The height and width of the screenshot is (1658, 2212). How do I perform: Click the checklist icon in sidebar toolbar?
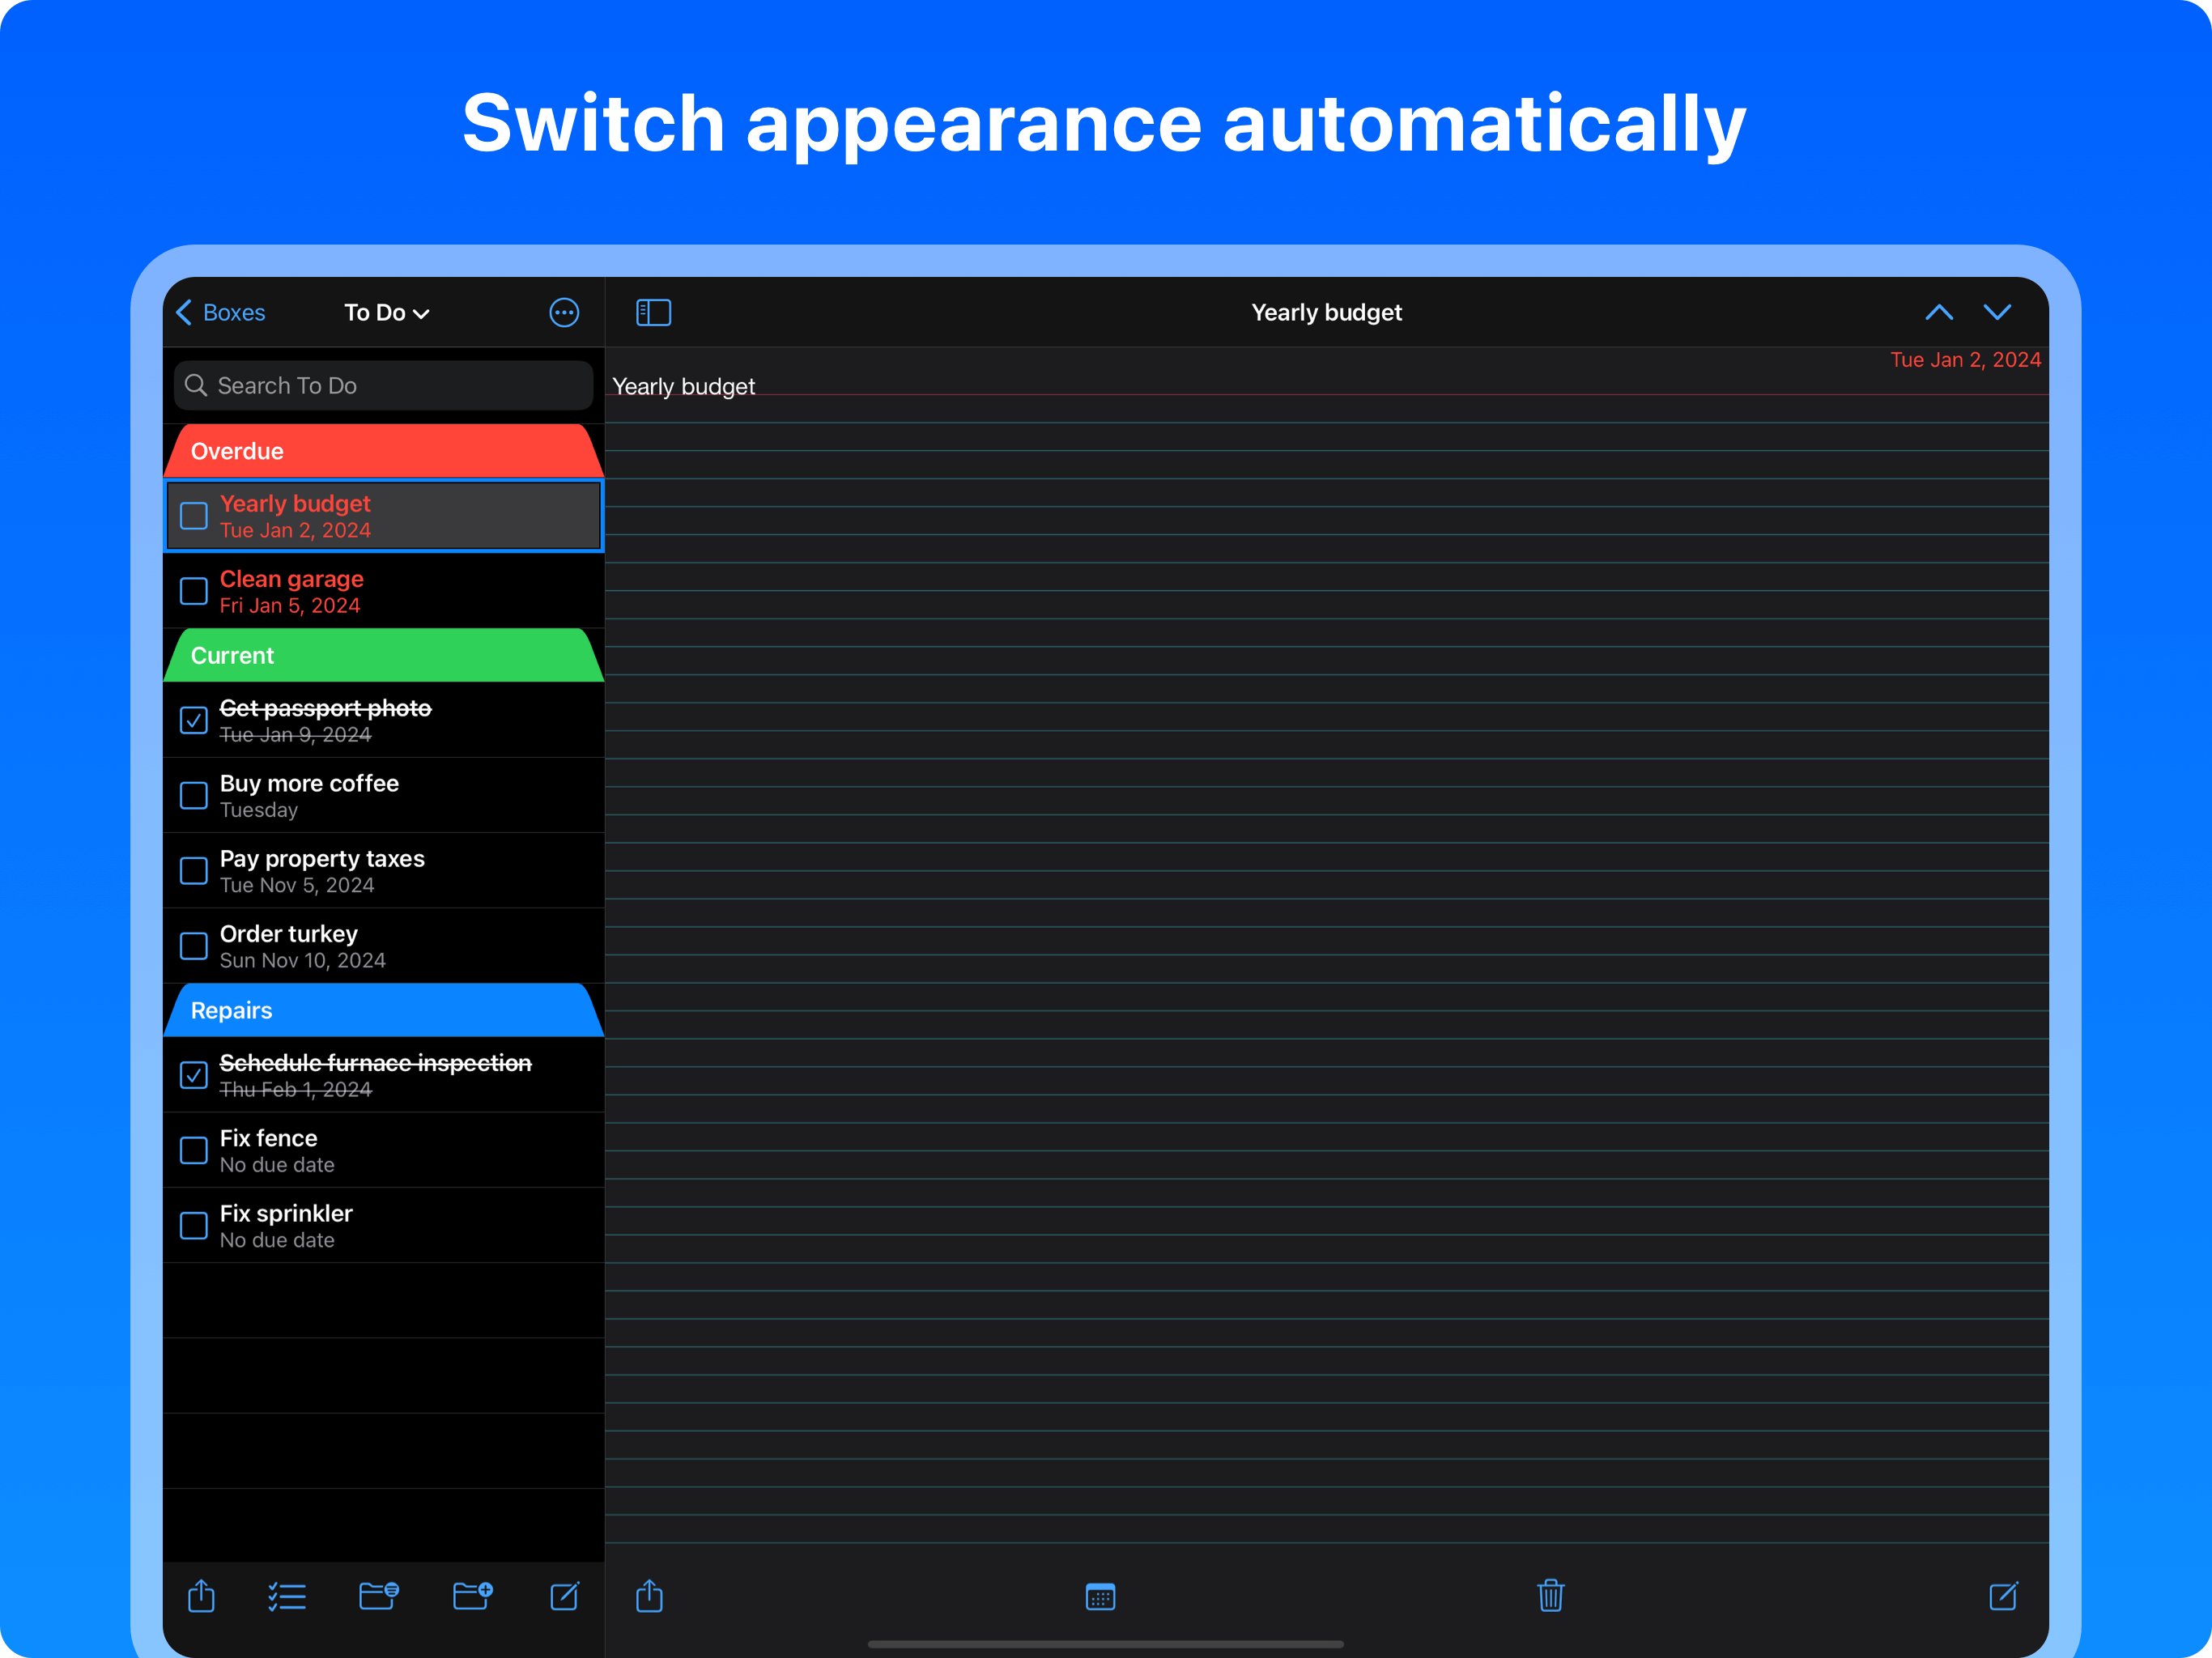pos(287,1596)
